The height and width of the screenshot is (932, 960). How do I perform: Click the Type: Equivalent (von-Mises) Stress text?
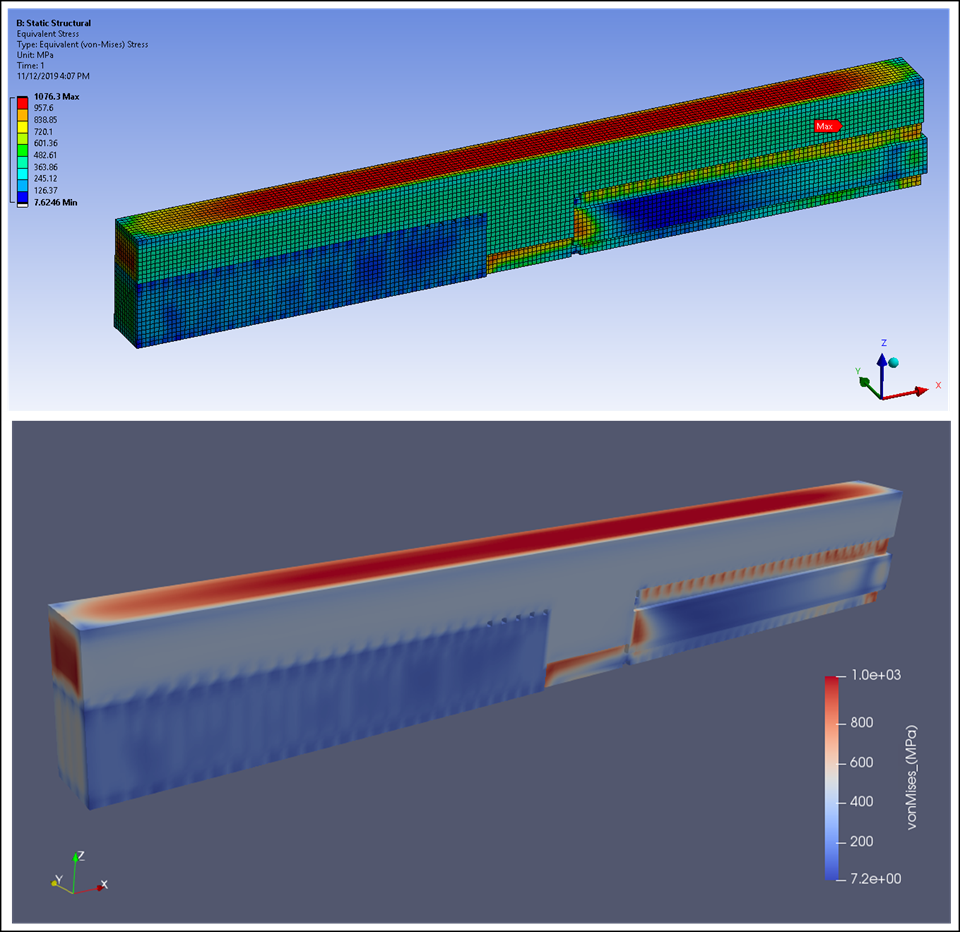76,46
